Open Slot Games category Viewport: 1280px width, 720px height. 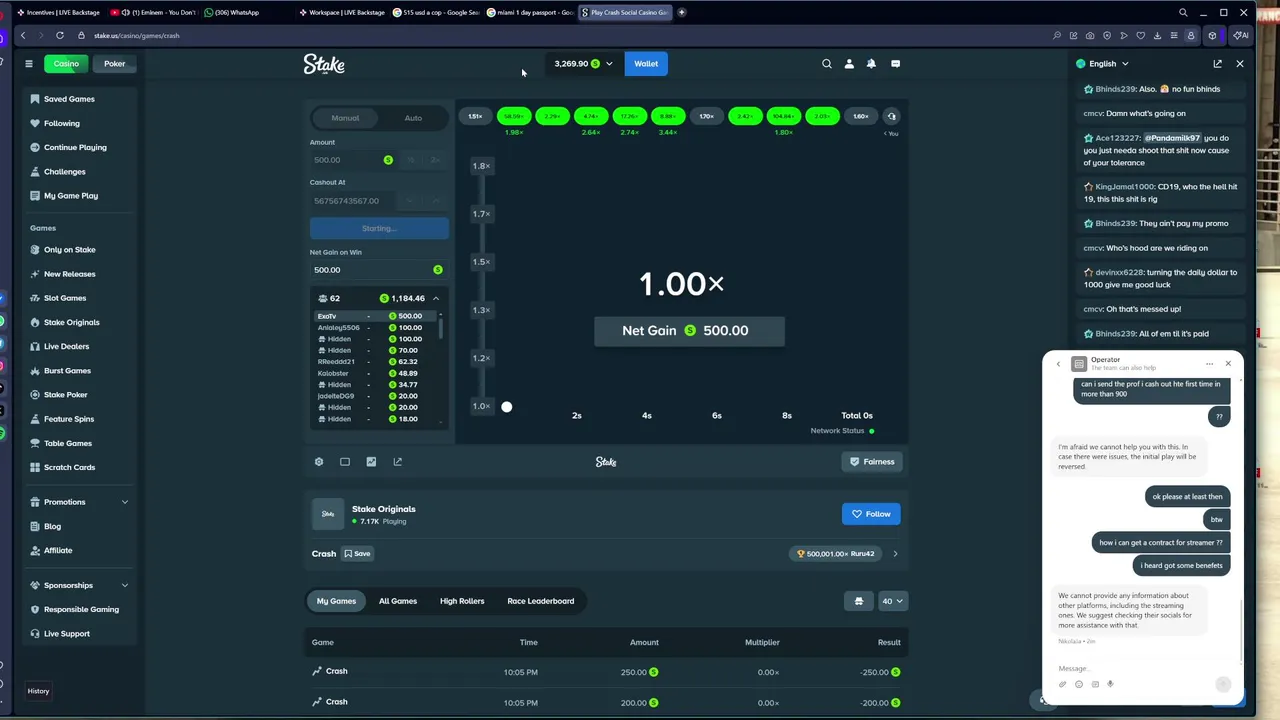[65, 298]
